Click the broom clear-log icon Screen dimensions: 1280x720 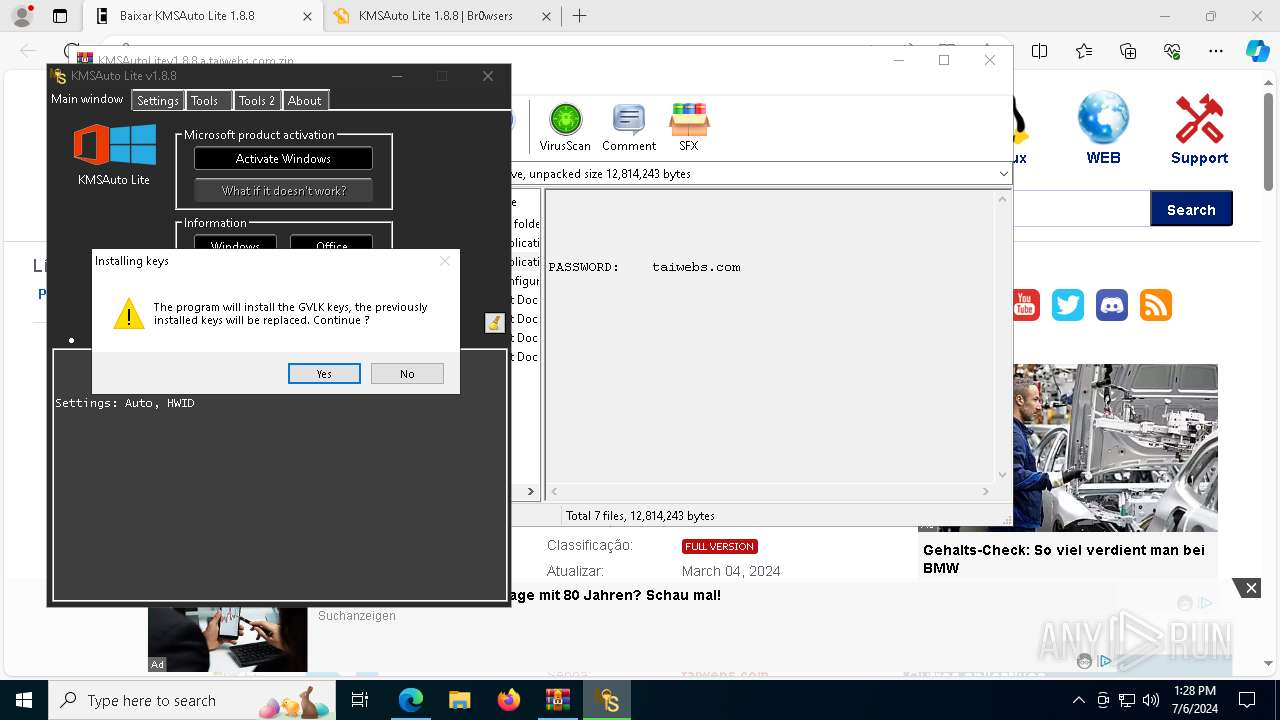click(x=494, y=322)
